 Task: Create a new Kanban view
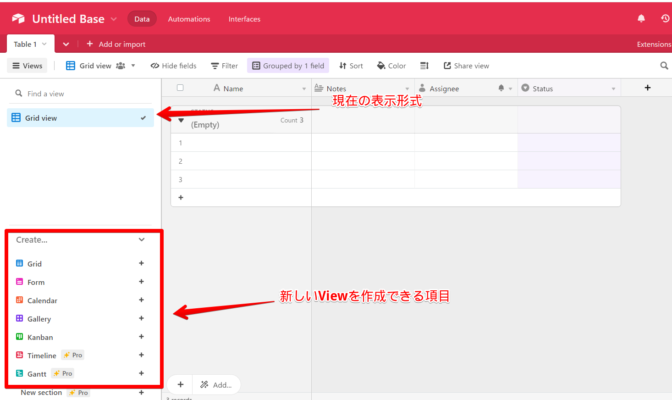(x=141, y=337)
